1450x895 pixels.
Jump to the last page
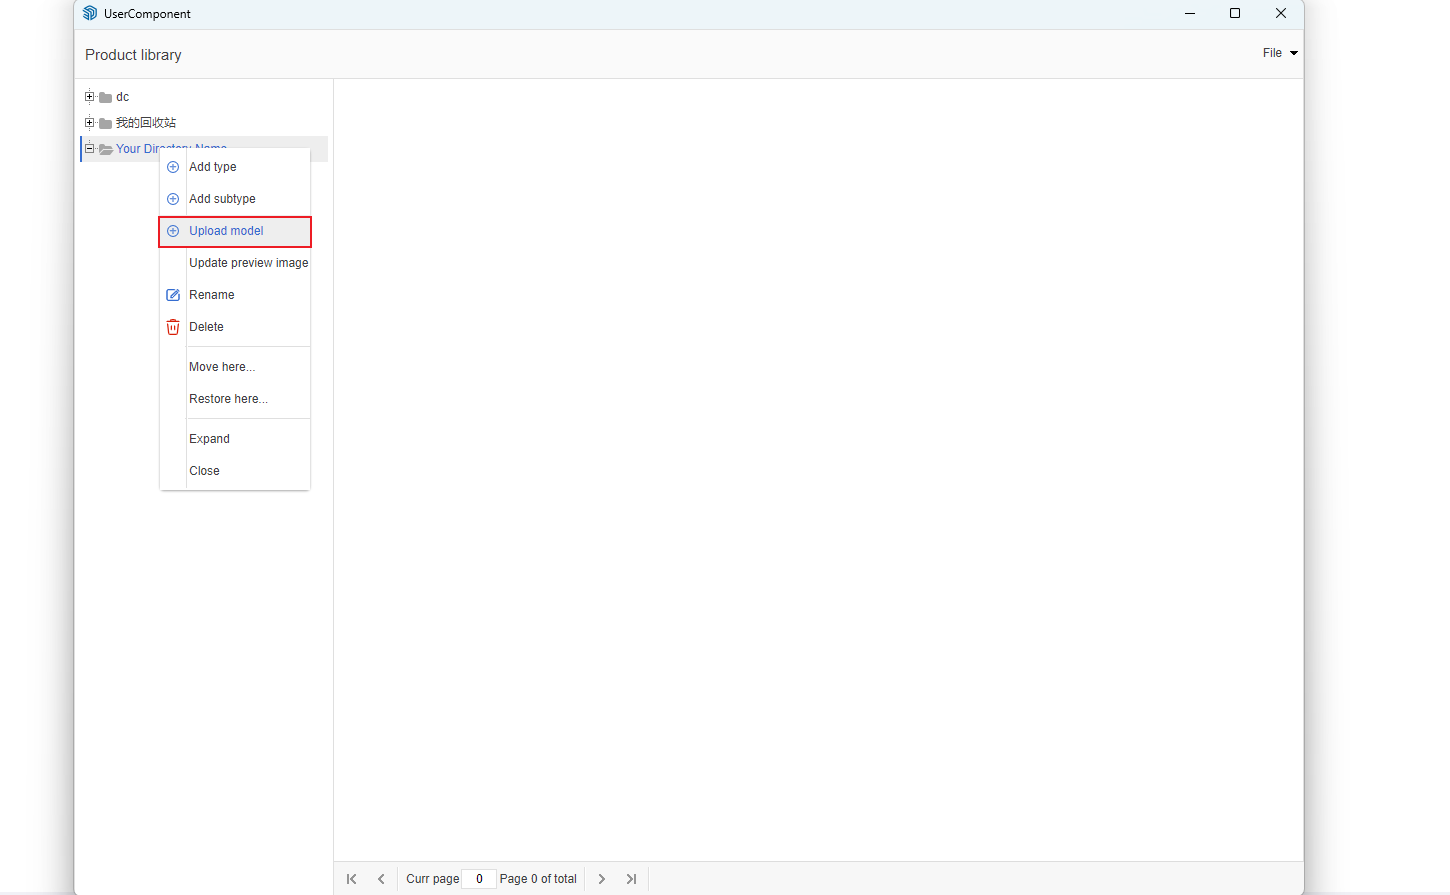[631, 879]
